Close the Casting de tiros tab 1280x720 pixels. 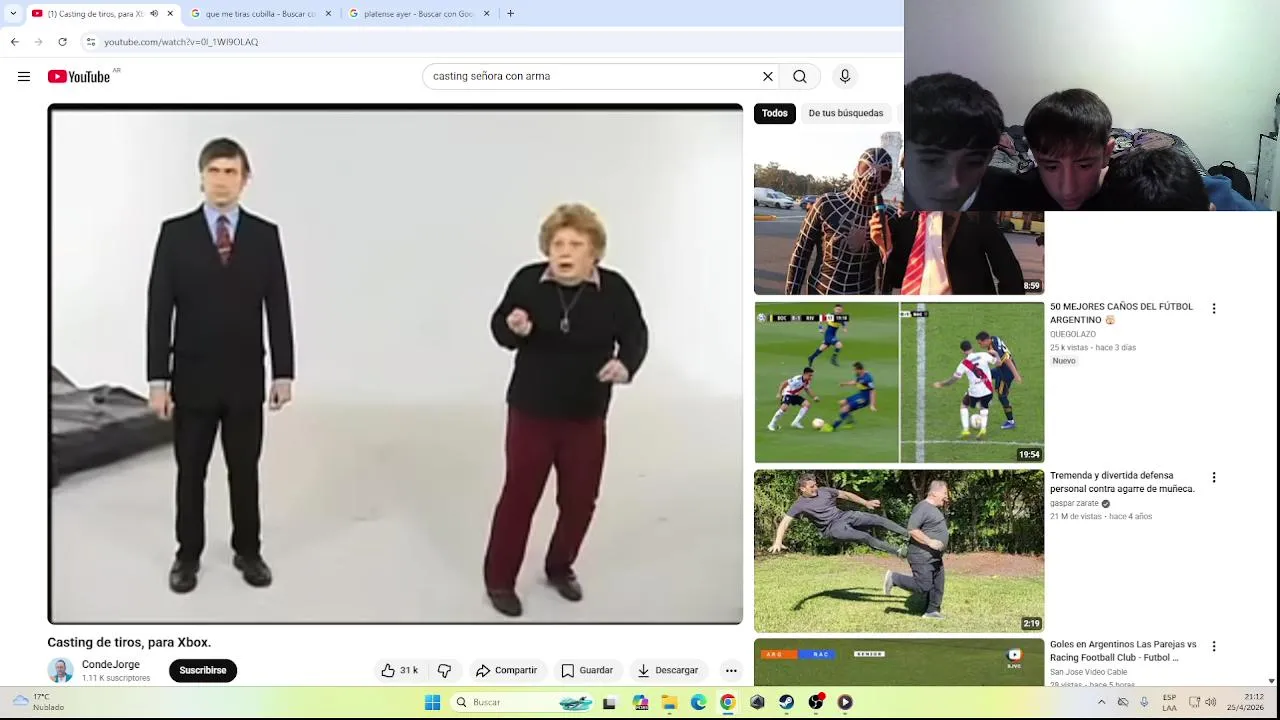(x=170, y=14)
